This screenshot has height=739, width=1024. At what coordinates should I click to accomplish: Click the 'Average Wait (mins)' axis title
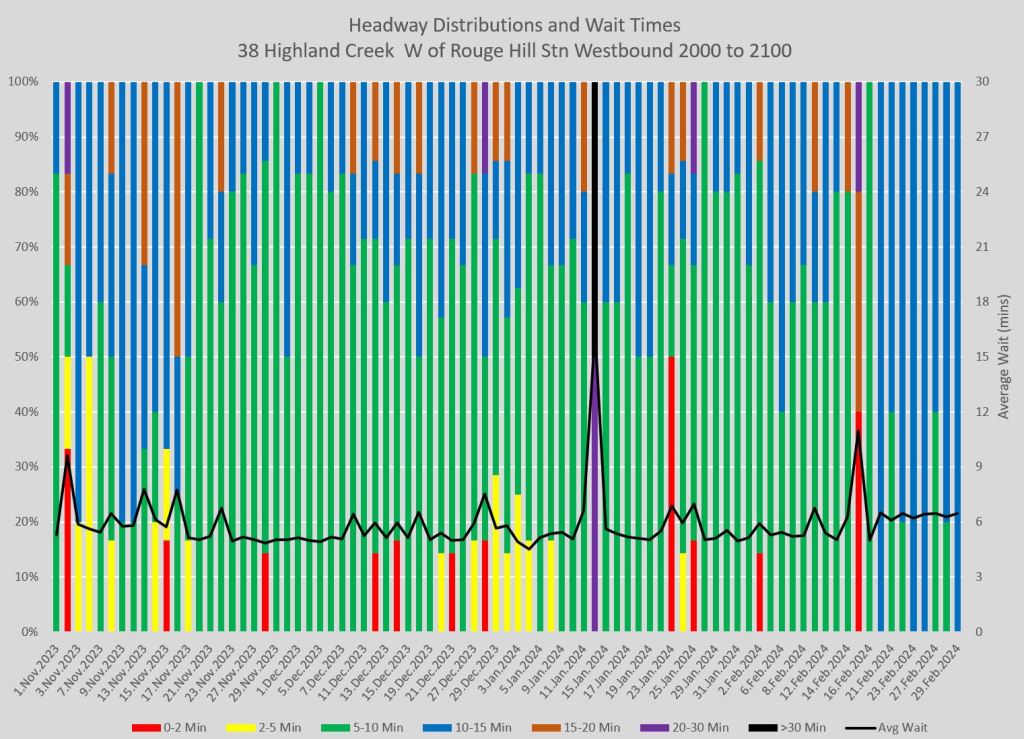point(1004,356)
